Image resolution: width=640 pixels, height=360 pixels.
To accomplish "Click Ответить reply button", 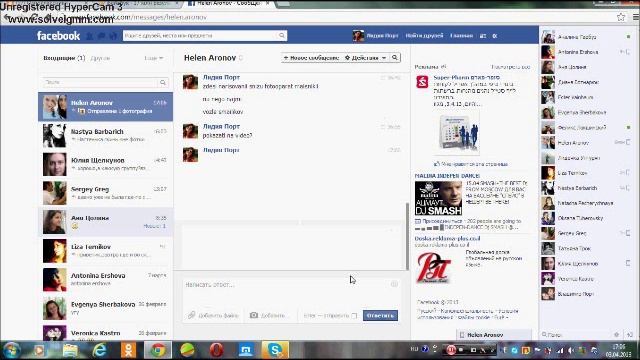I will [x=380, y=316].
